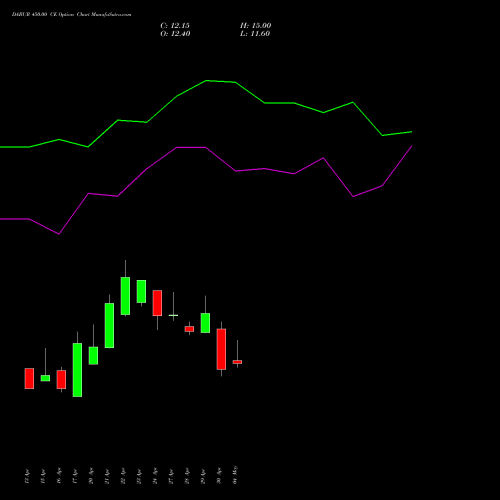This screenshot has height=500, width=500.
Task: Click the DABUR CE Options chart title
Action: point(72,15)
